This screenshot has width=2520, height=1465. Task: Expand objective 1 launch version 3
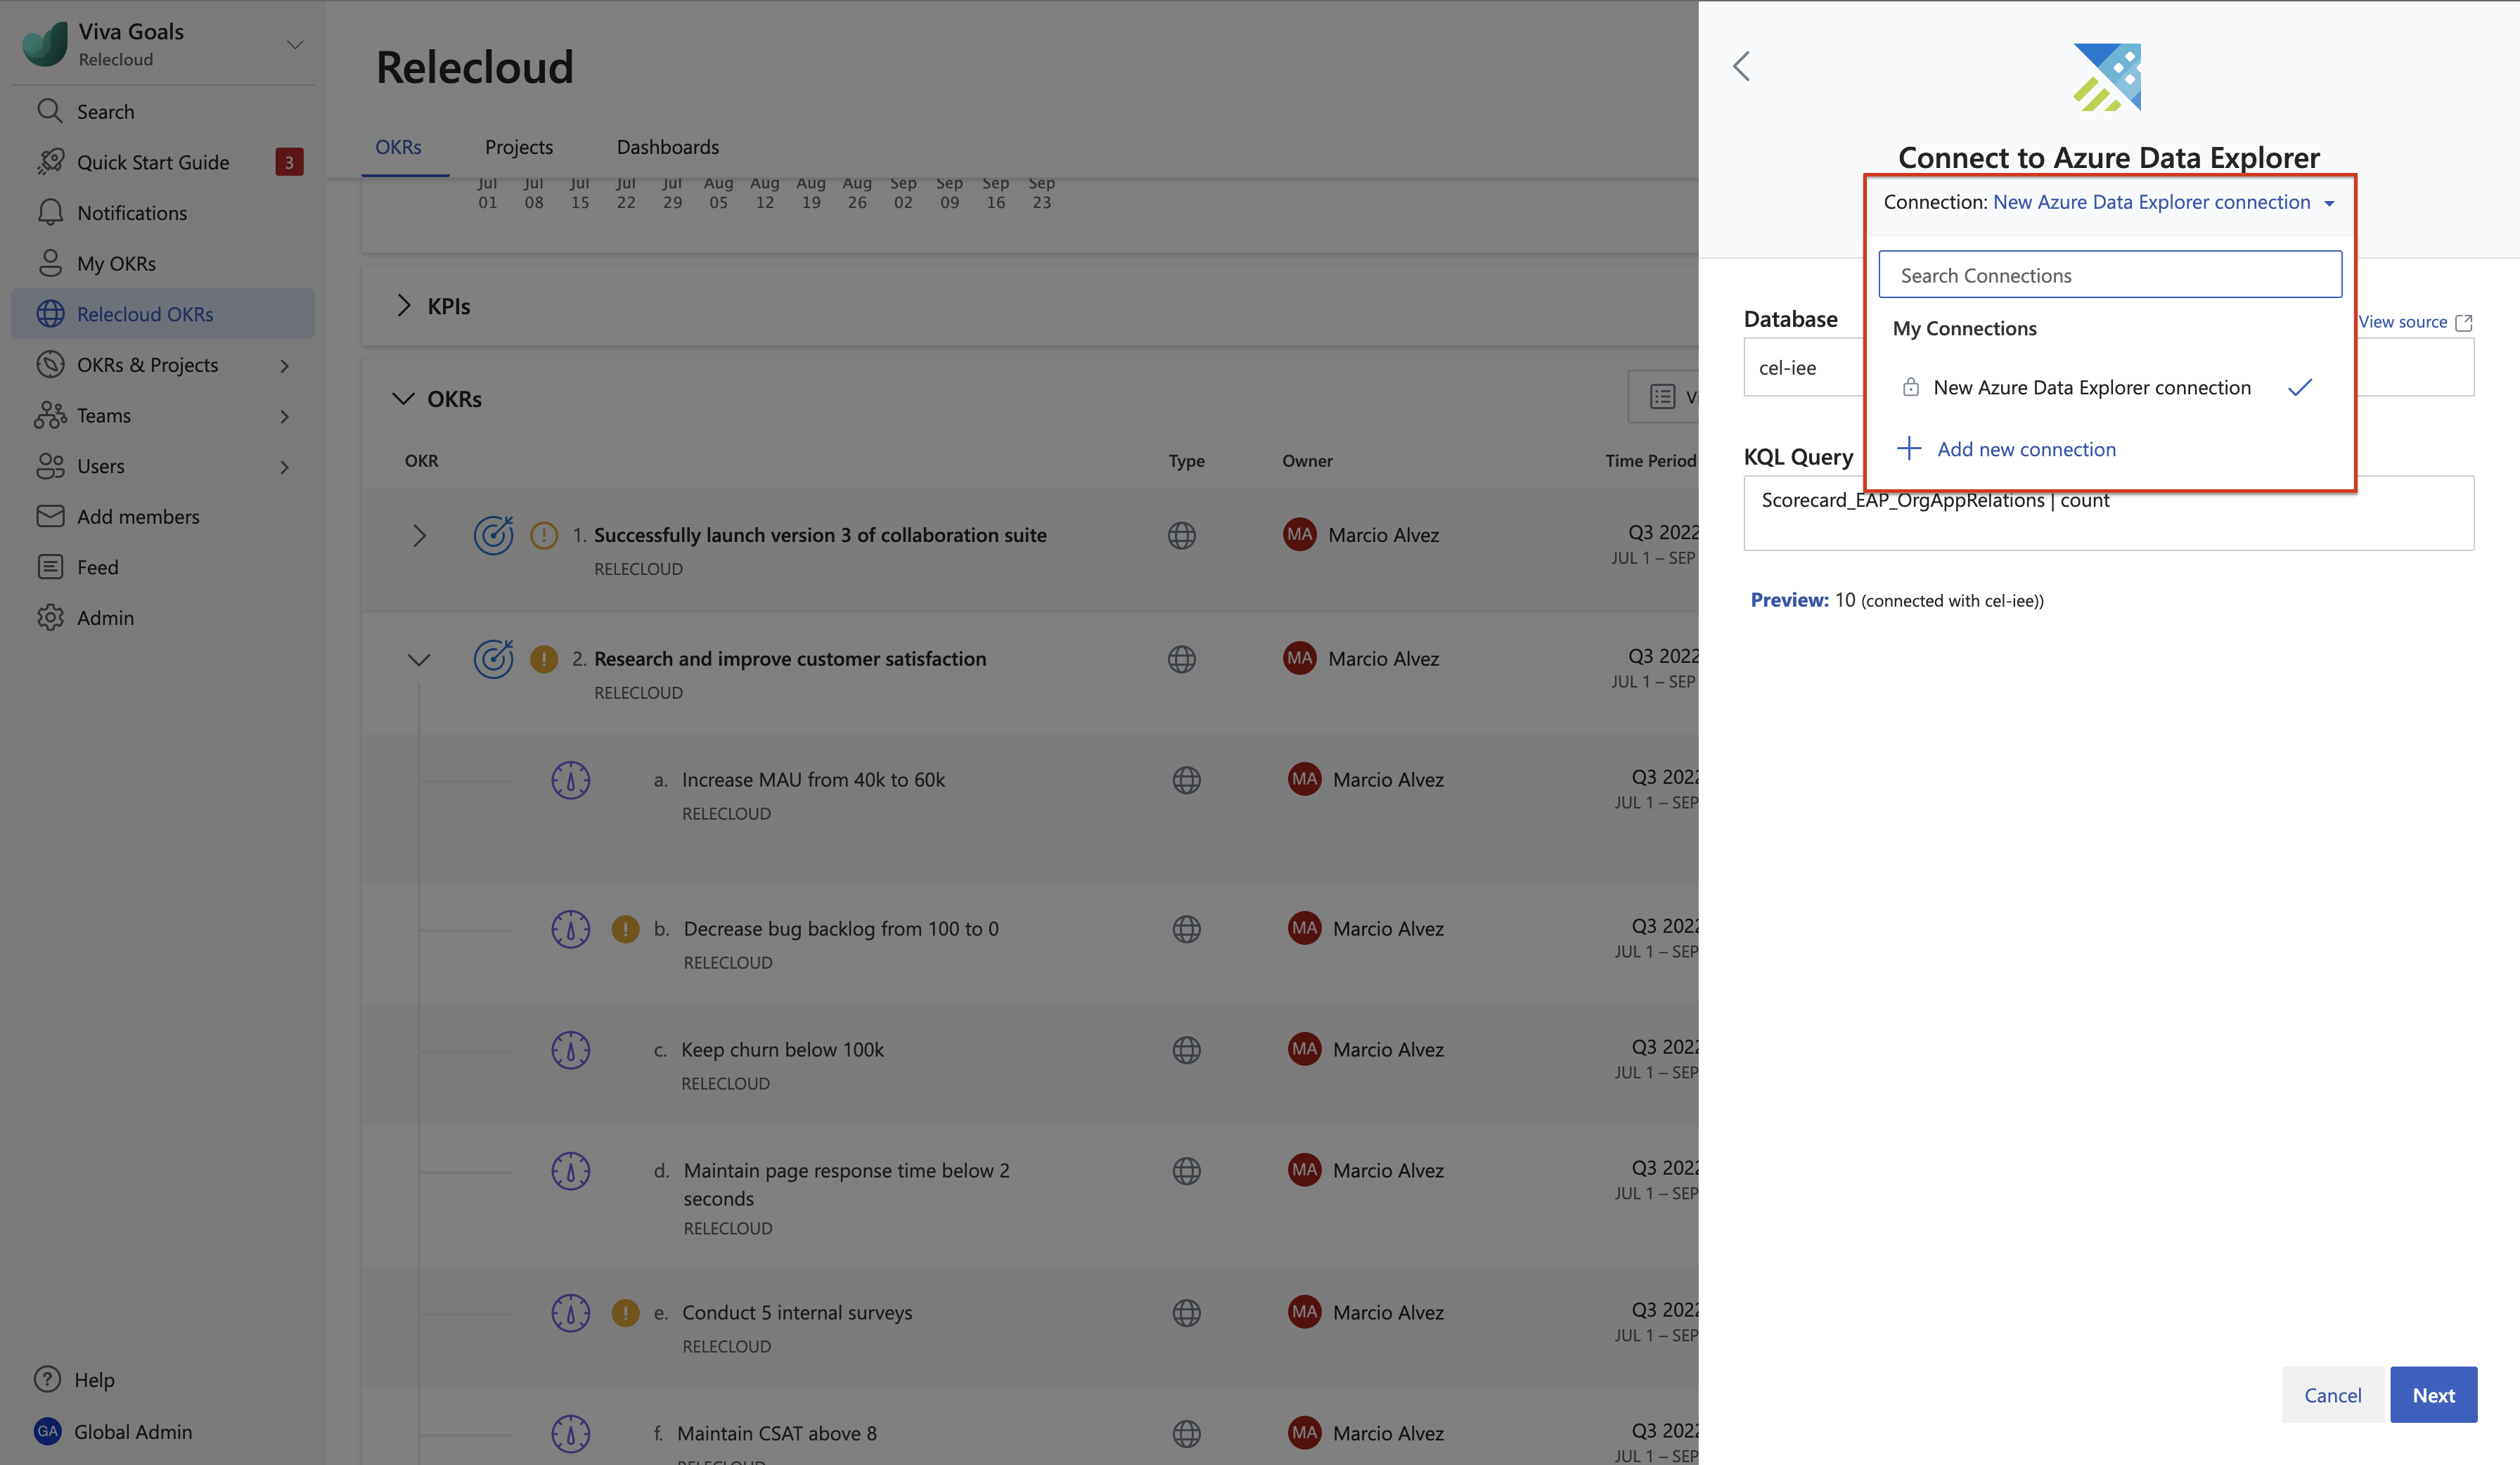419,535
